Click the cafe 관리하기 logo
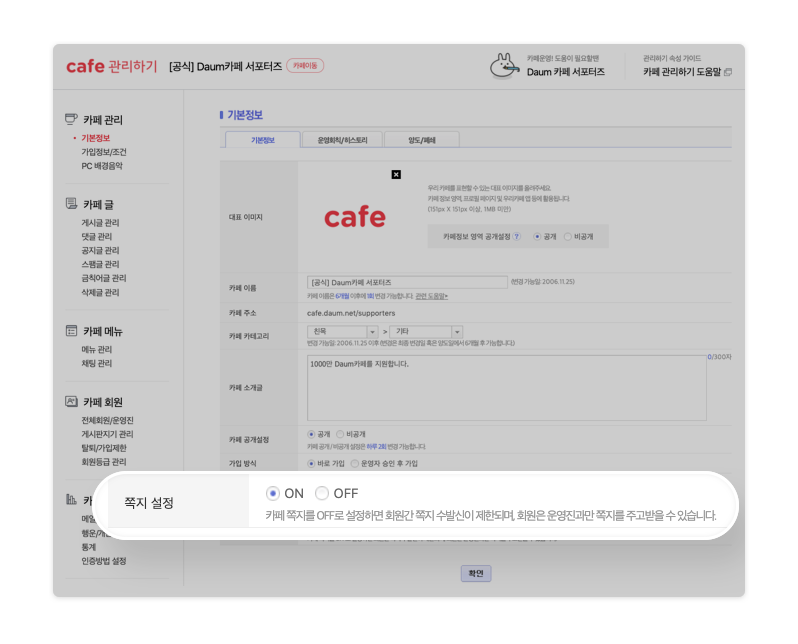 pyautogui.click(x=111, y=66)
